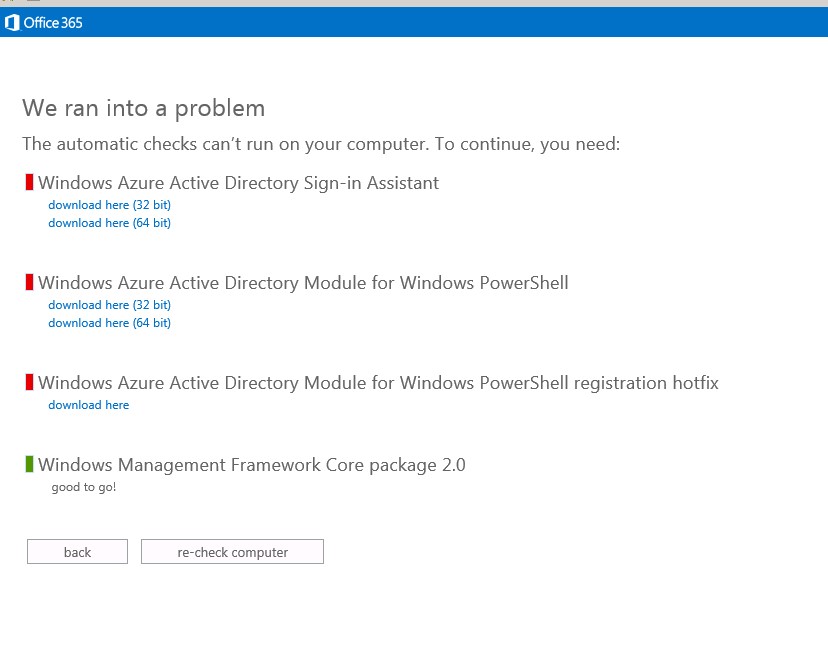Click the Office 365 logo icon
Image resolution: width=828 pixels, height=658 pixels.
[x=12, y=23]
